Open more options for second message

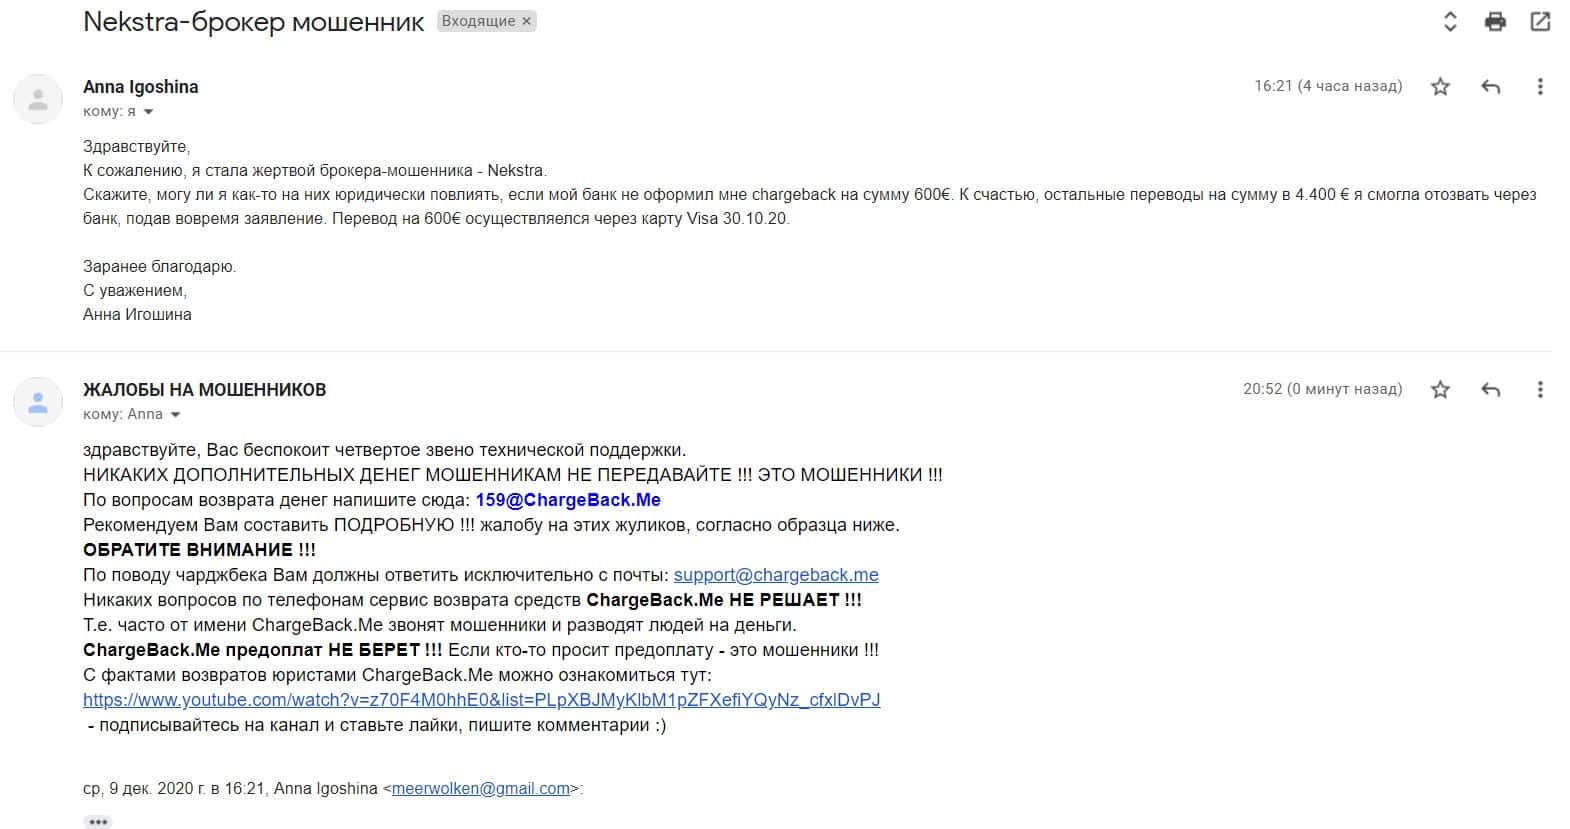(x=1540, y=390)
